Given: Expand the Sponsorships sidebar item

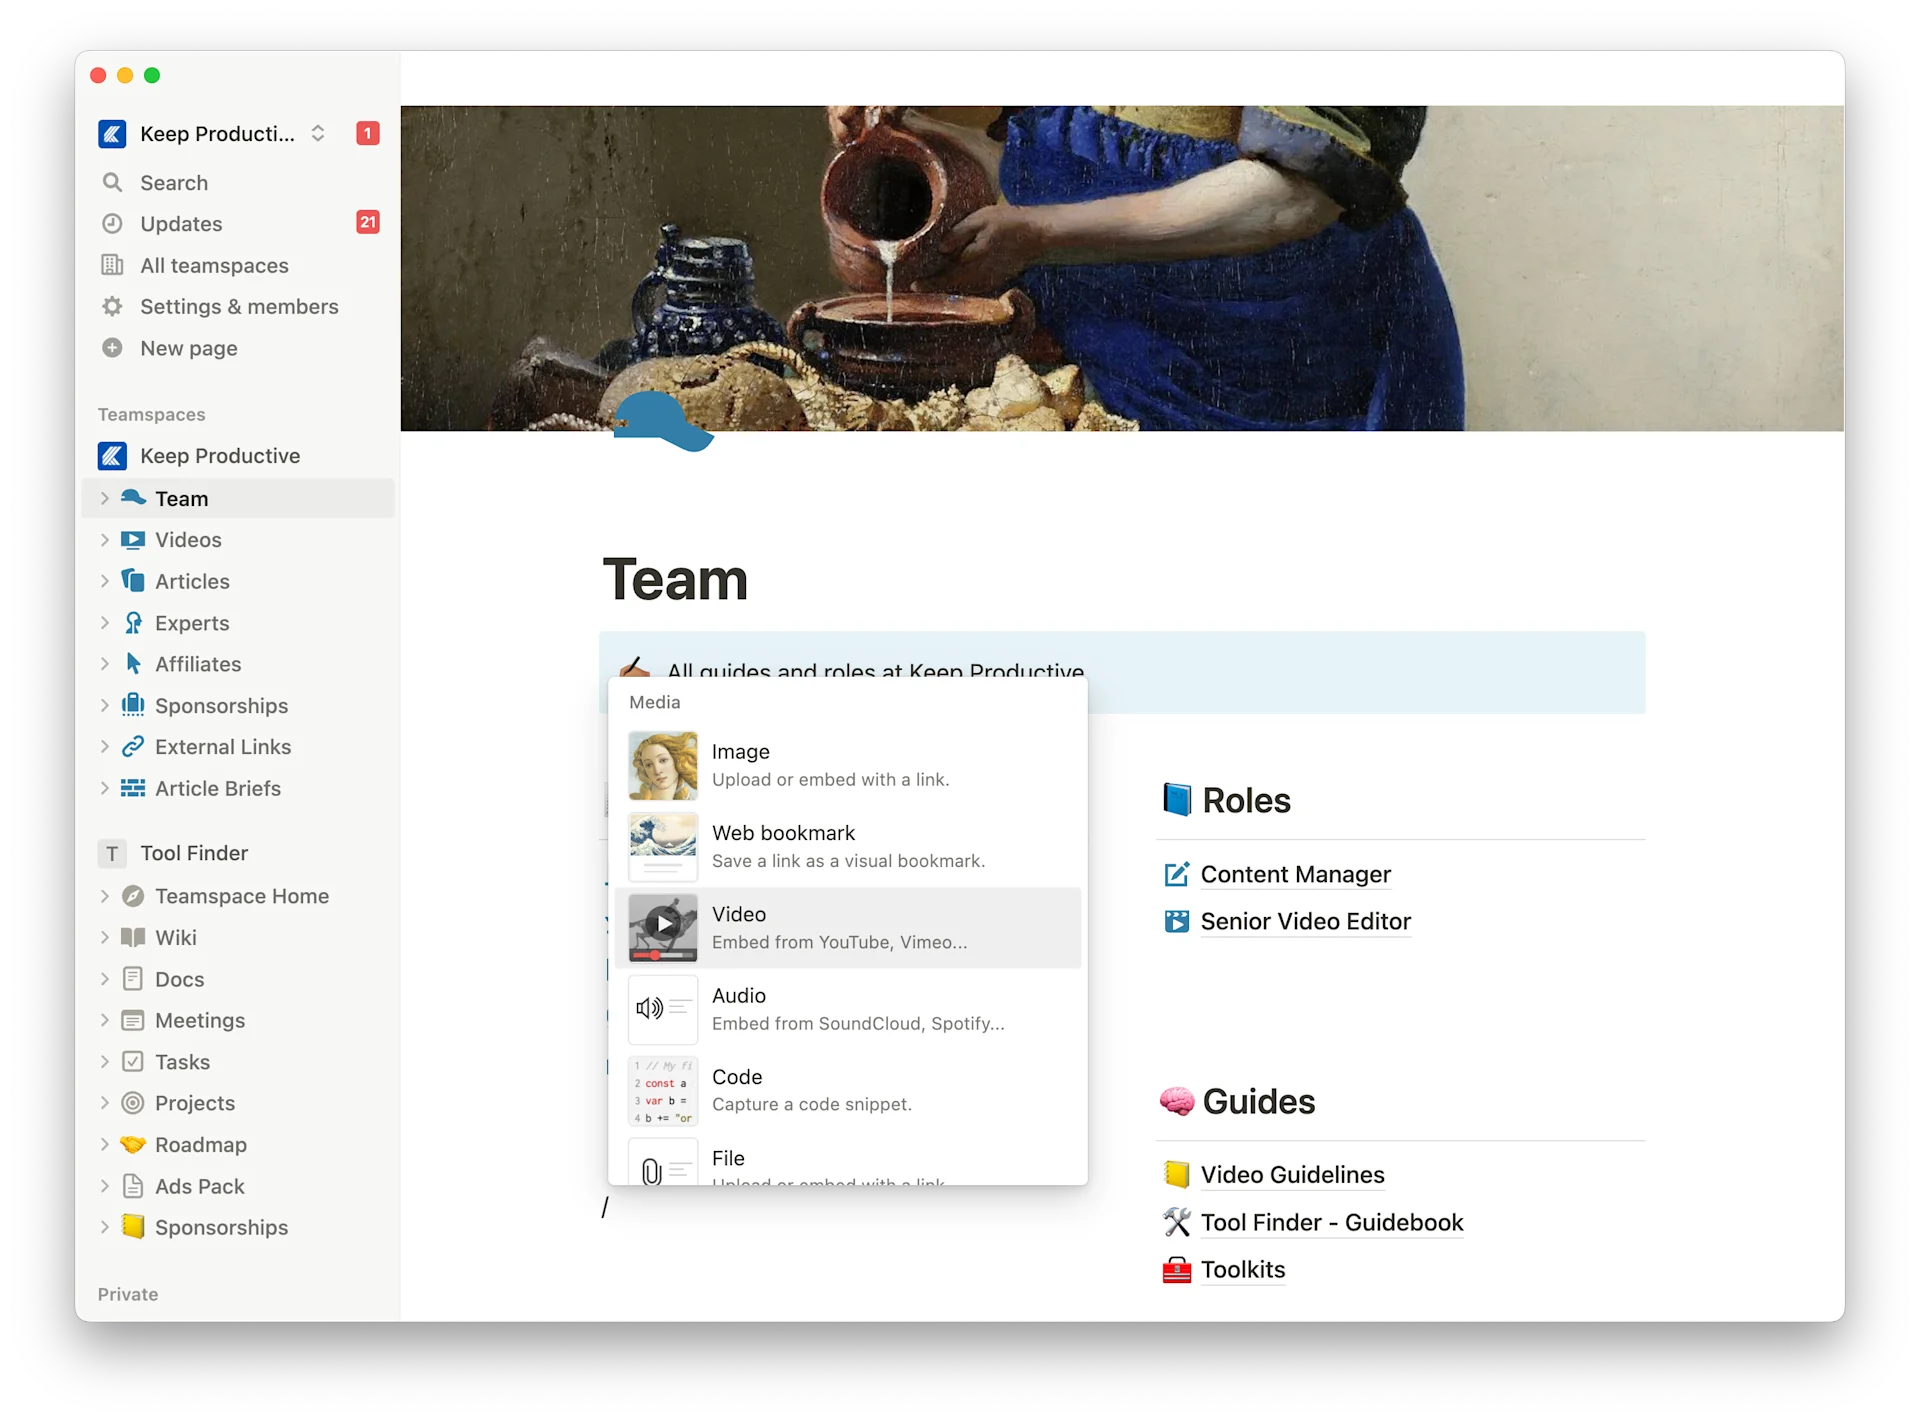Looking at the screenshot, I should point(106,705).
